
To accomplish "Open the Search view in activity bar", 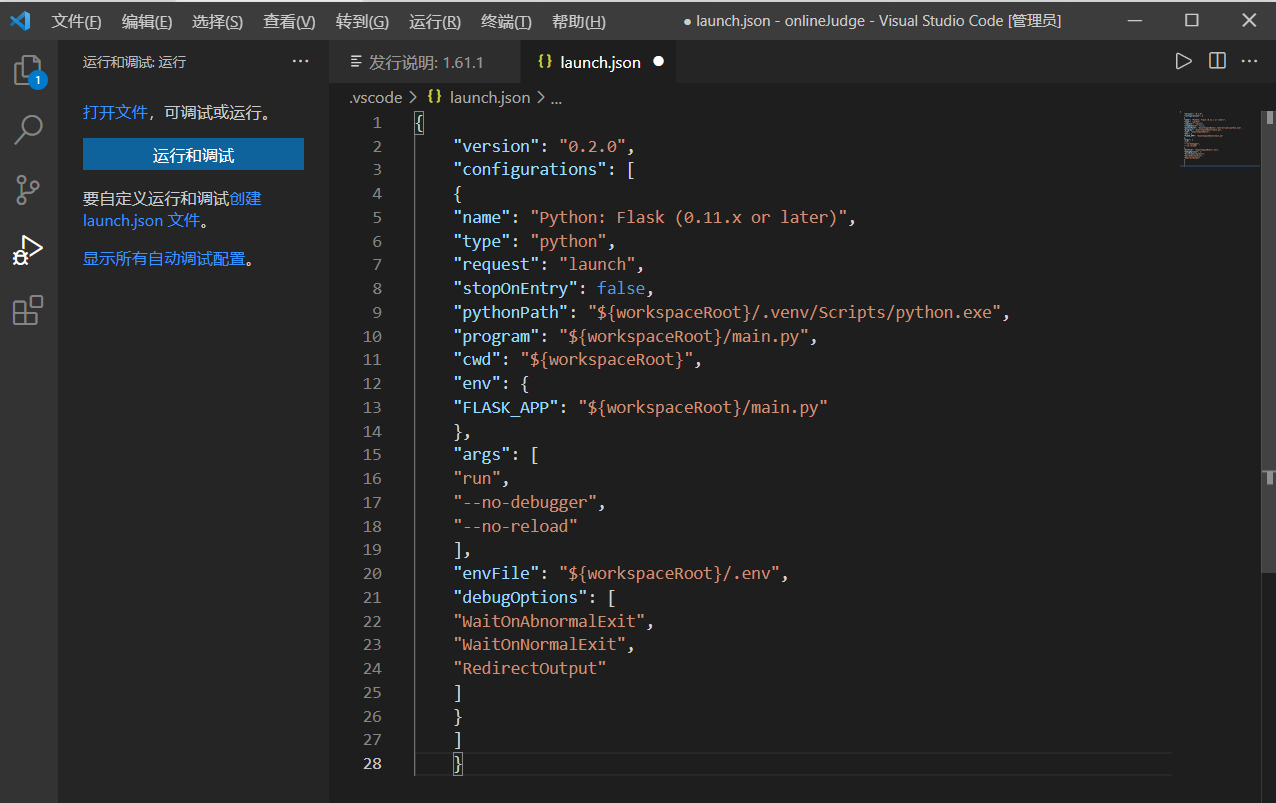I will pyautogui.click(x=28, y=129).
